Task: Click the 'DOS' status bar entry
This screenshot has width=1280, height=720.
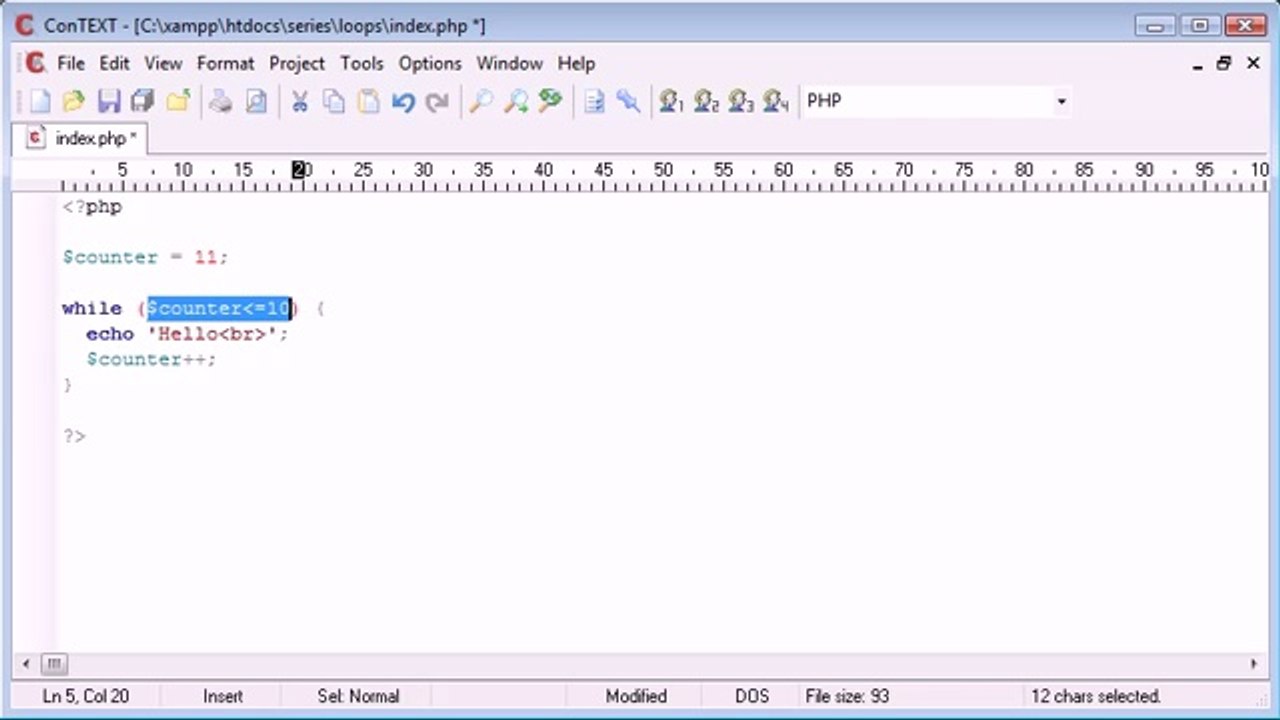Action: click(752, 696)
